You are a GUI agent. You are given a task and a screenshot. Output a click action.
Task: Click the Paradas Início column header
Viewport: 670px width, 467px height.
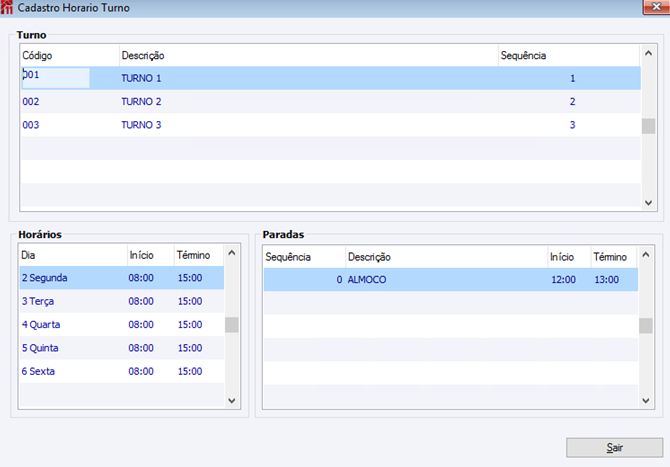569,257
